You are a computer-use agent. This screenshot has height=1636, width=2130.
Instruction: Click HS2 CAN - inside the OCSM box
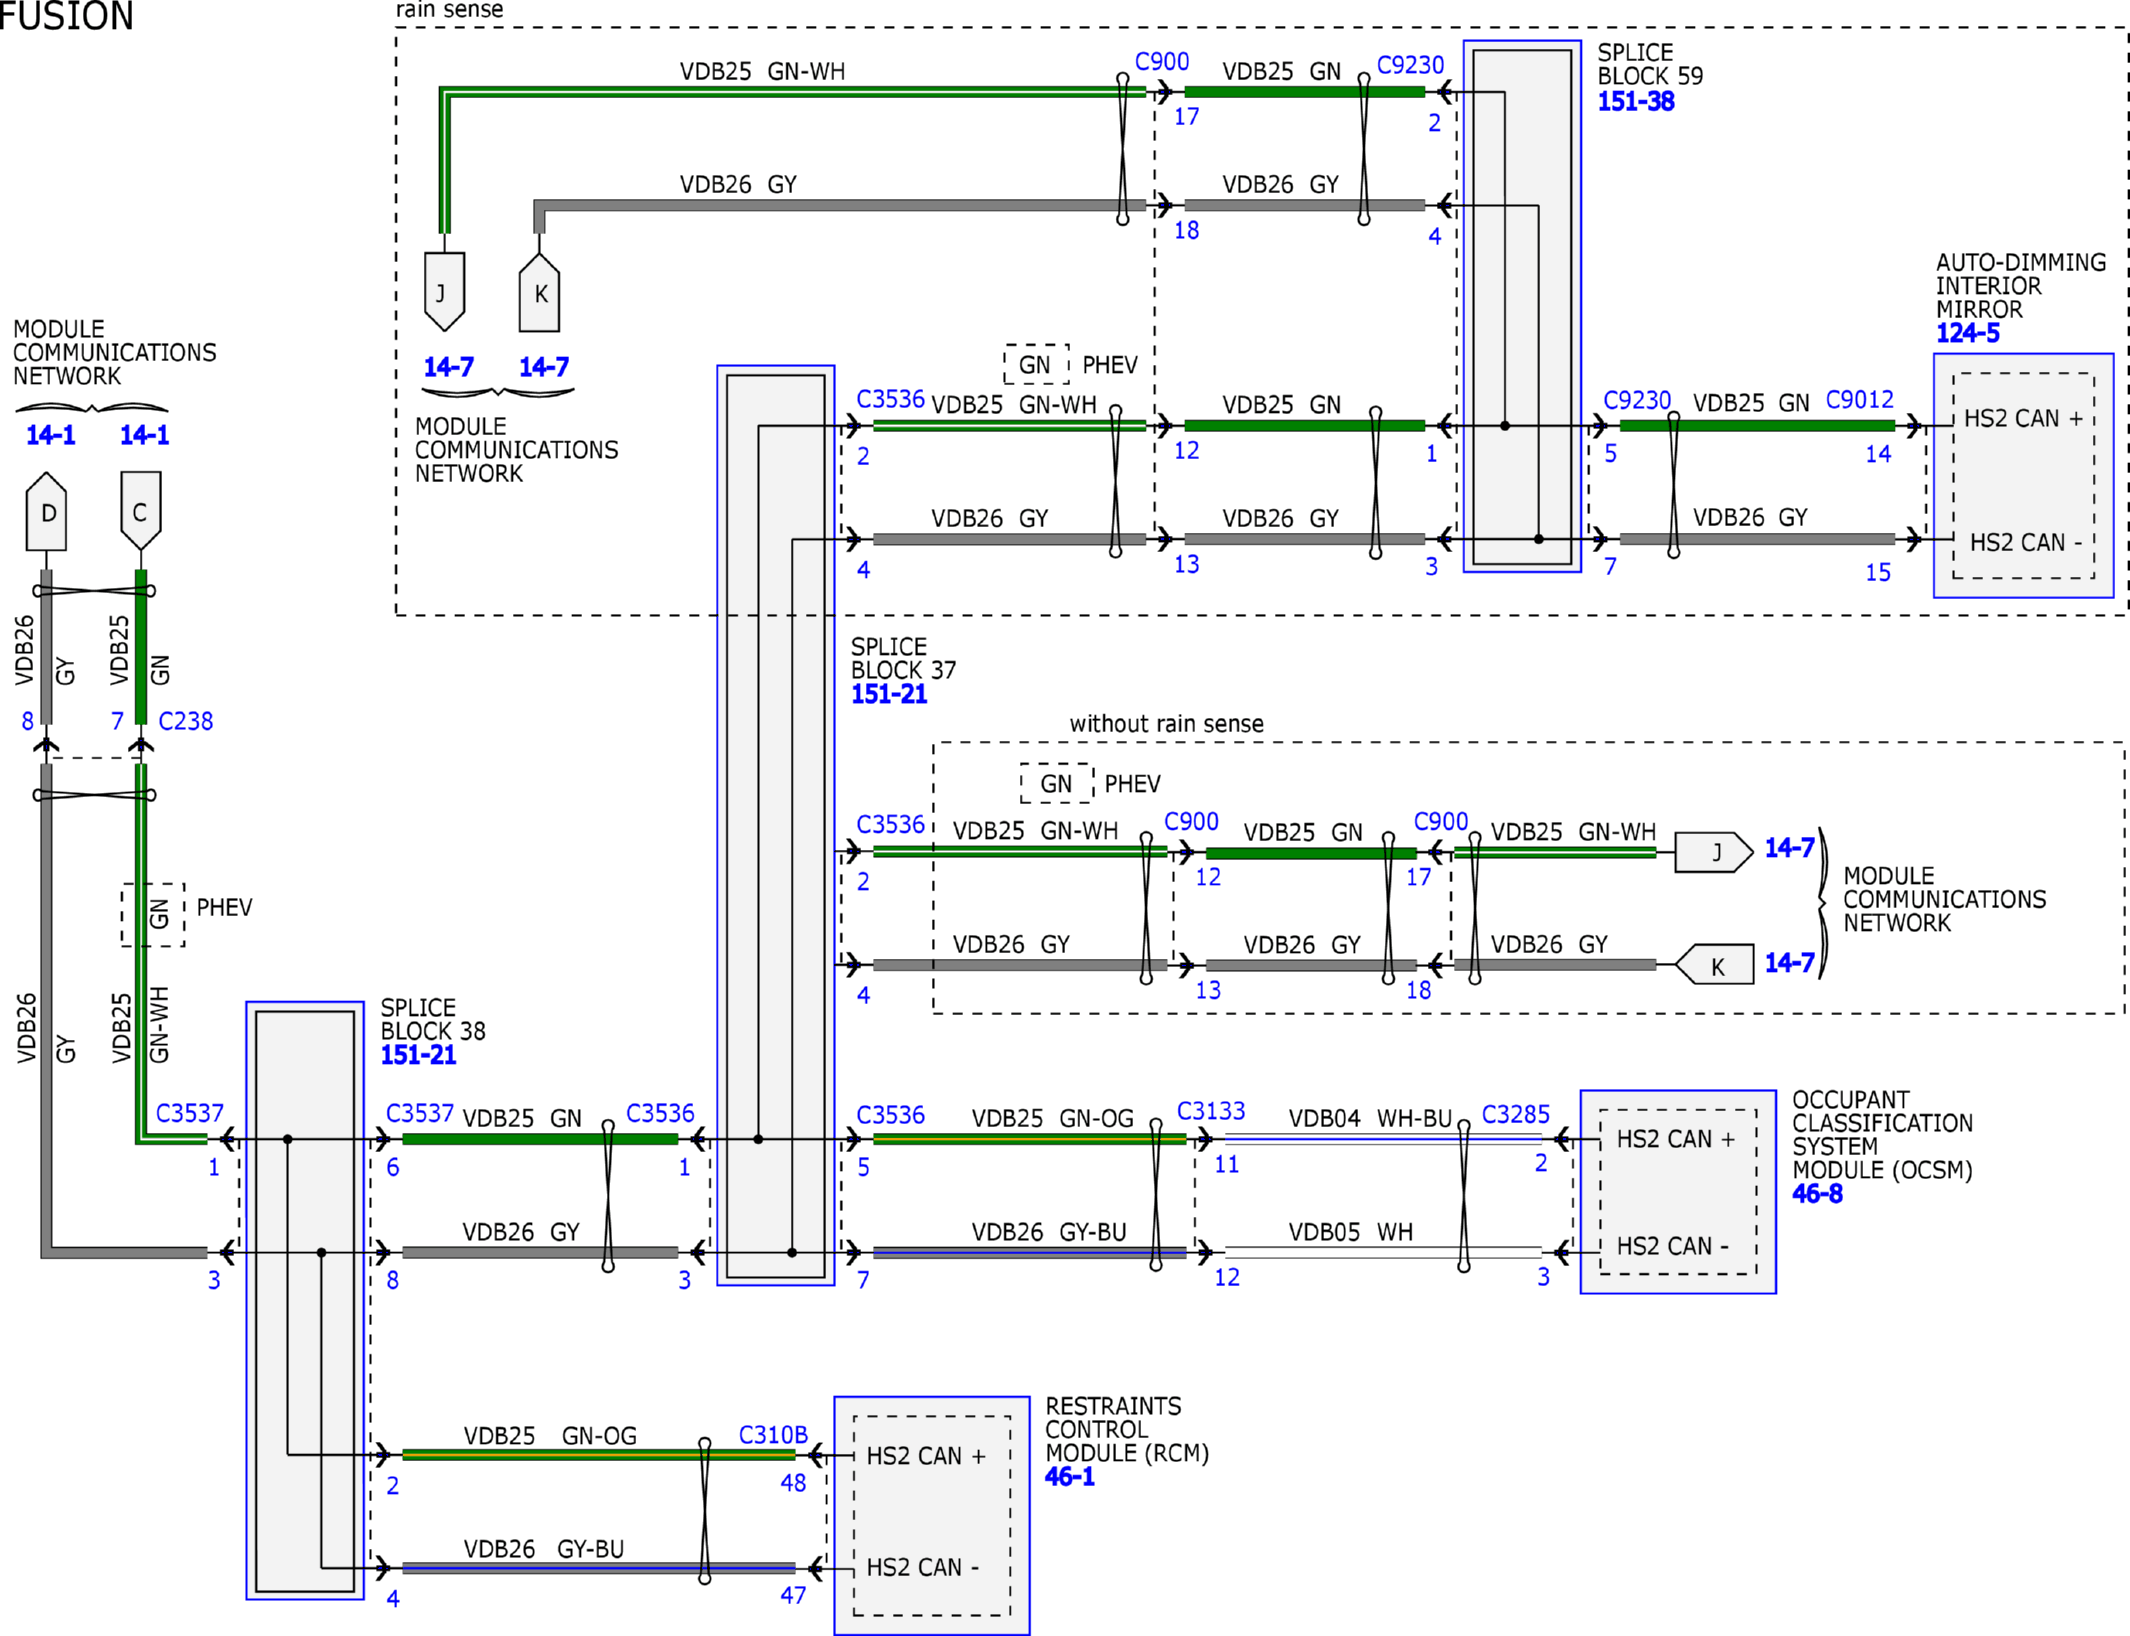click(1672, 1246)
